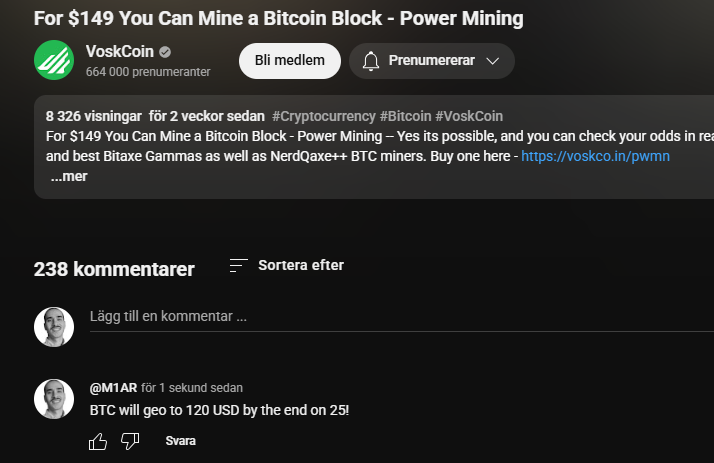Open the Sortera efter sorting menu

[x=287, y=265]
